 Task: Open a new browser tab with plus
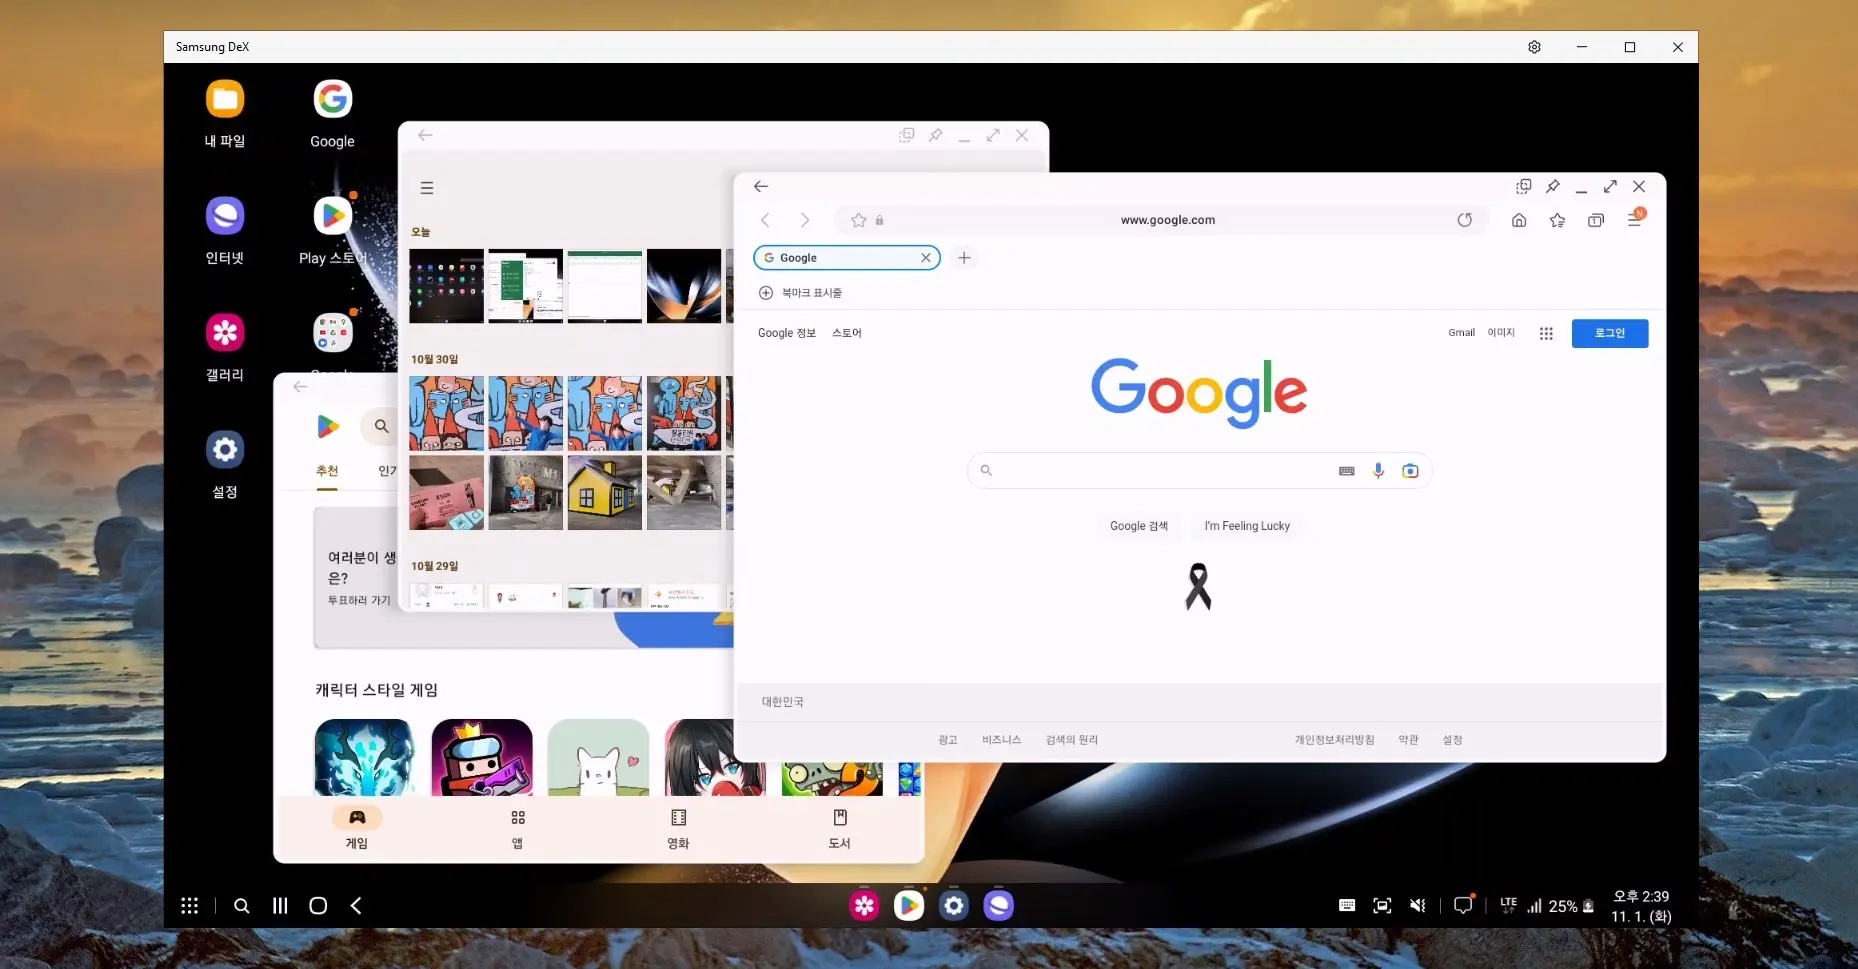coord(964,258)
